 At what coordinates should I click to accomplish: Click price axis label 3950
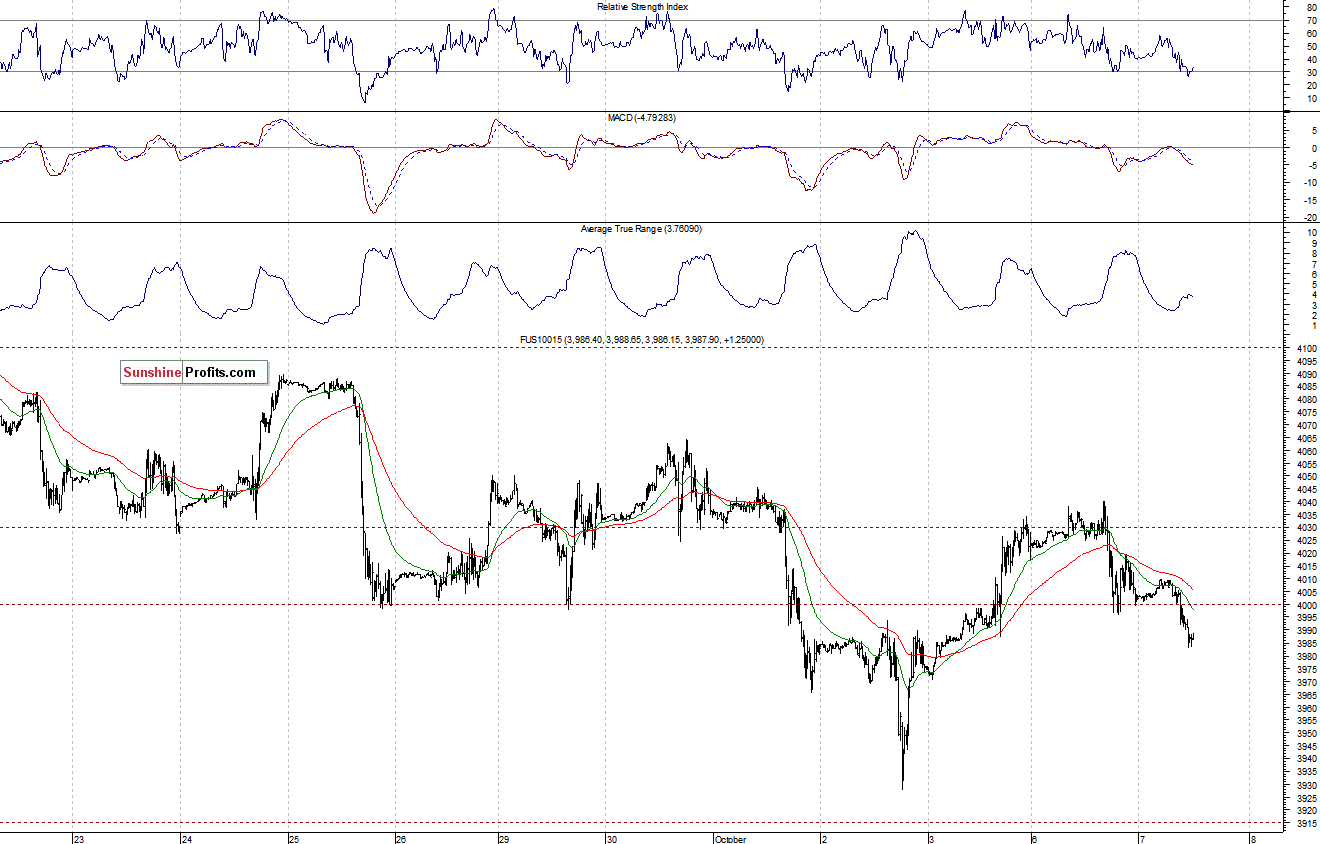pyautogui.click(x=1306, y=734)
